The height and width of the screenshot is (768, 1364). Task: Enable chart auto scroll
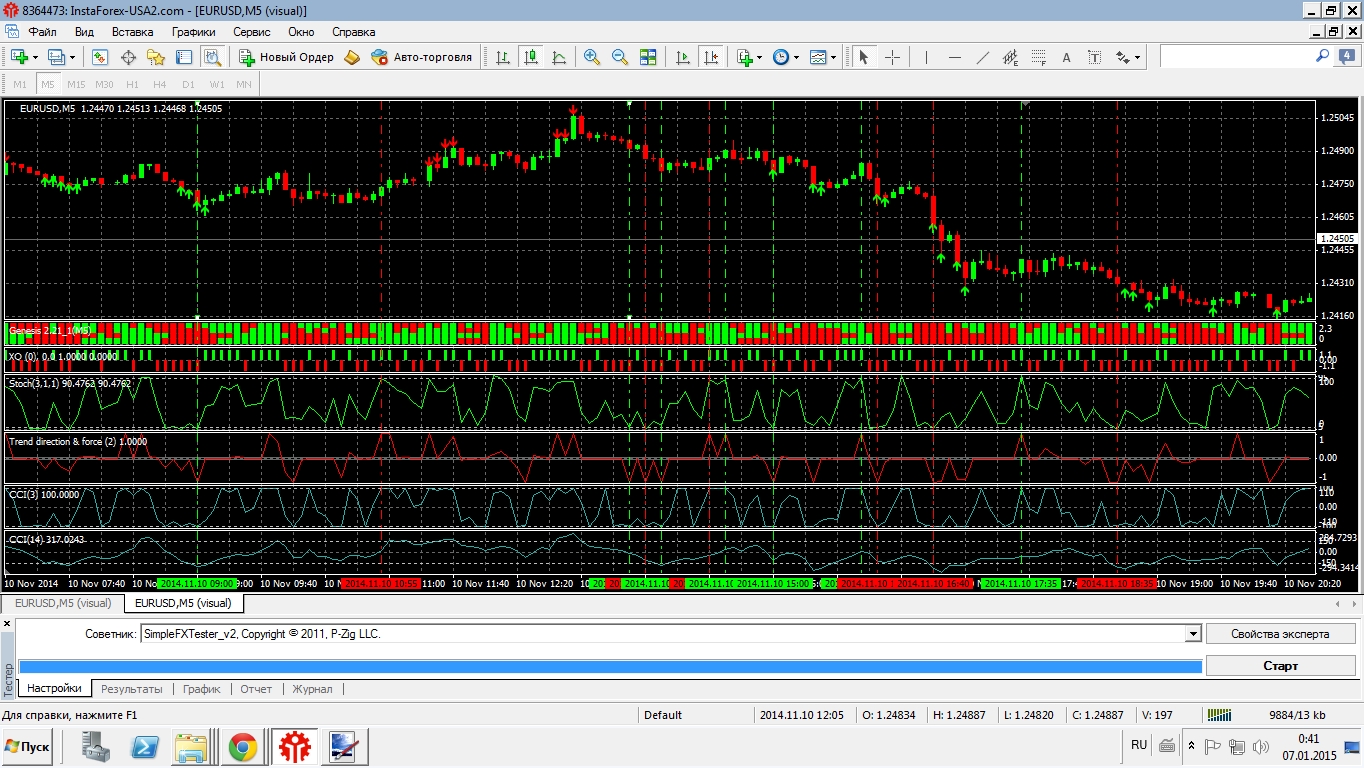pos(684,57)
